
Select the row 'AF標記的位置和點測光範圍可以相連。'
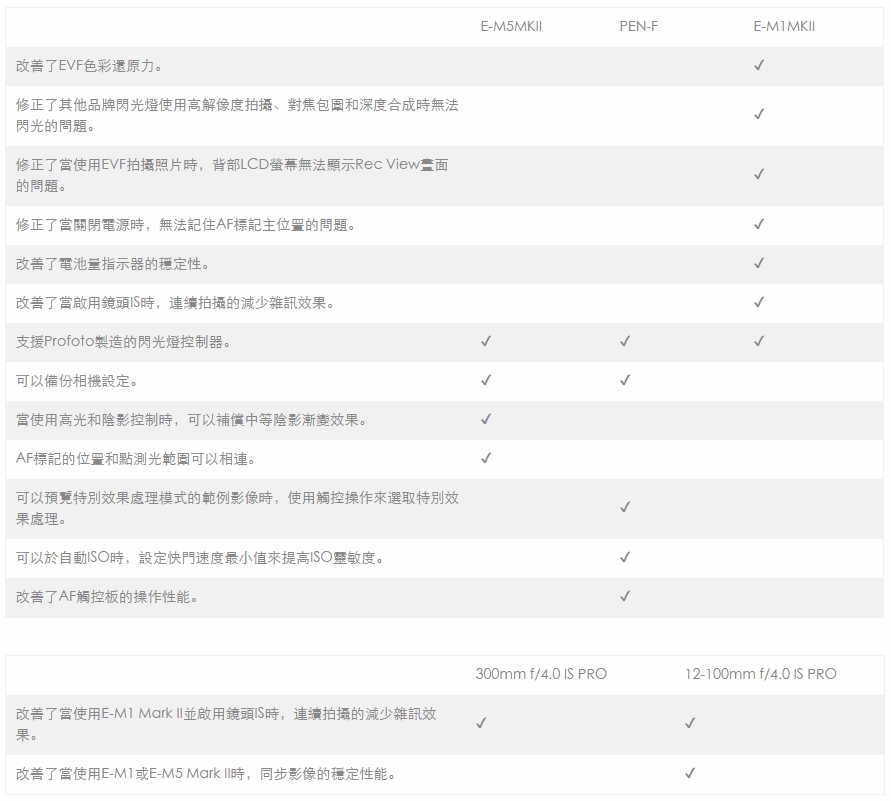click(135, 459)
